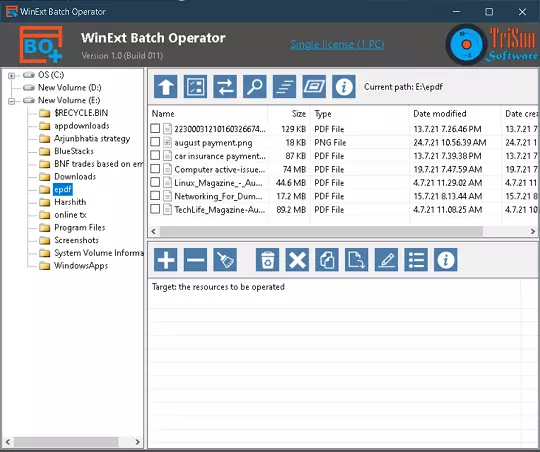Check the box for TechLife_Magazine PDF
This screenshot has width=540, height=452.
coord(155,209)
